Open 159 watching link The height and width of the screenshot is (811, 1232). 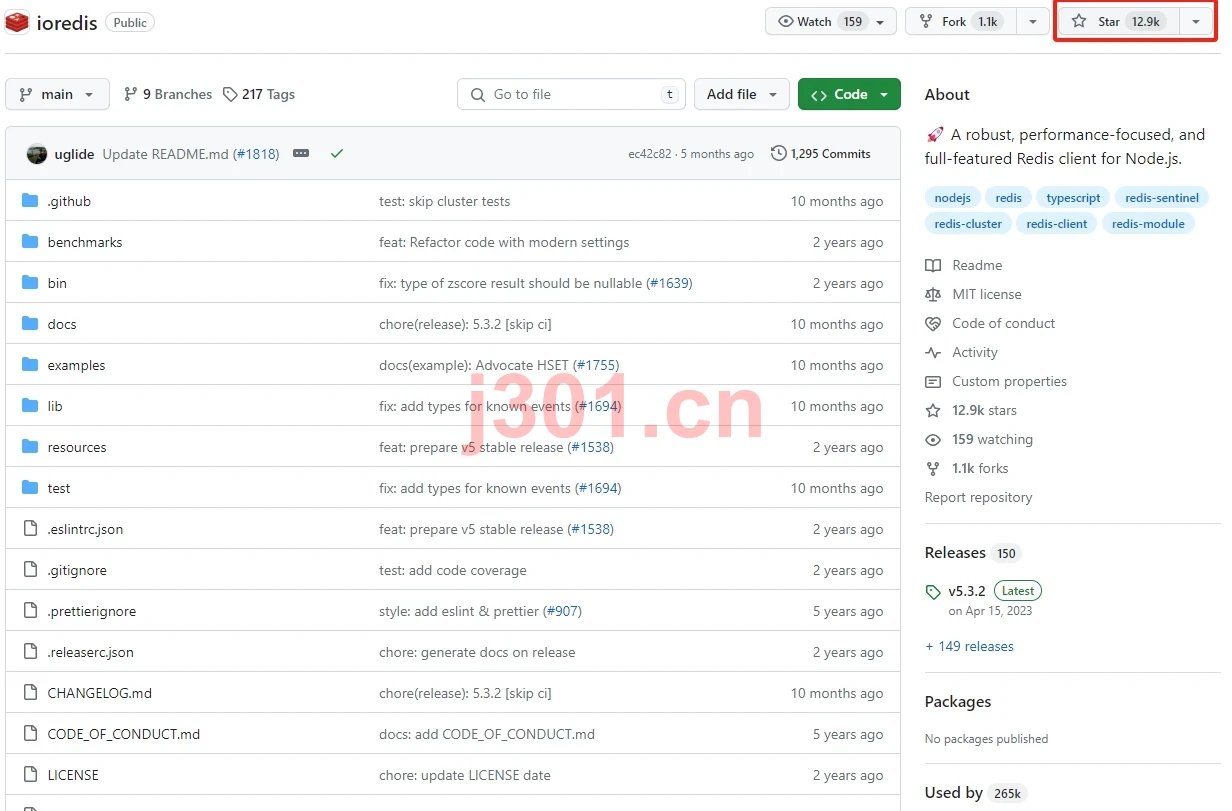tap(992, 439)
